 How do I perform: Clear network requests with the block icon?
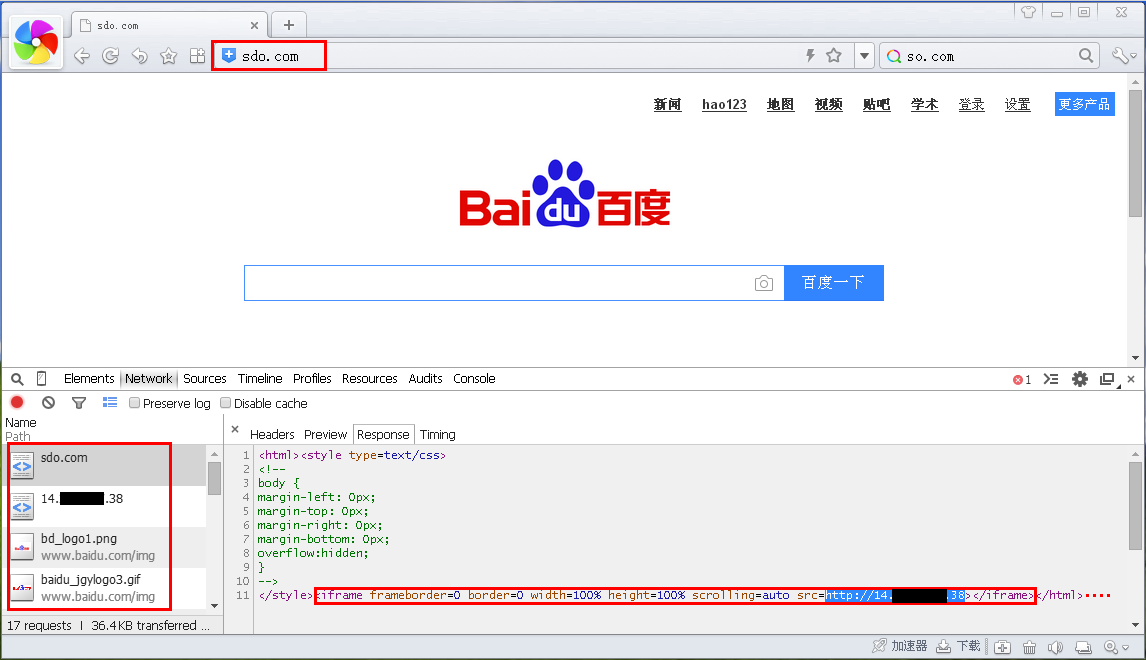tap(48, 402)
